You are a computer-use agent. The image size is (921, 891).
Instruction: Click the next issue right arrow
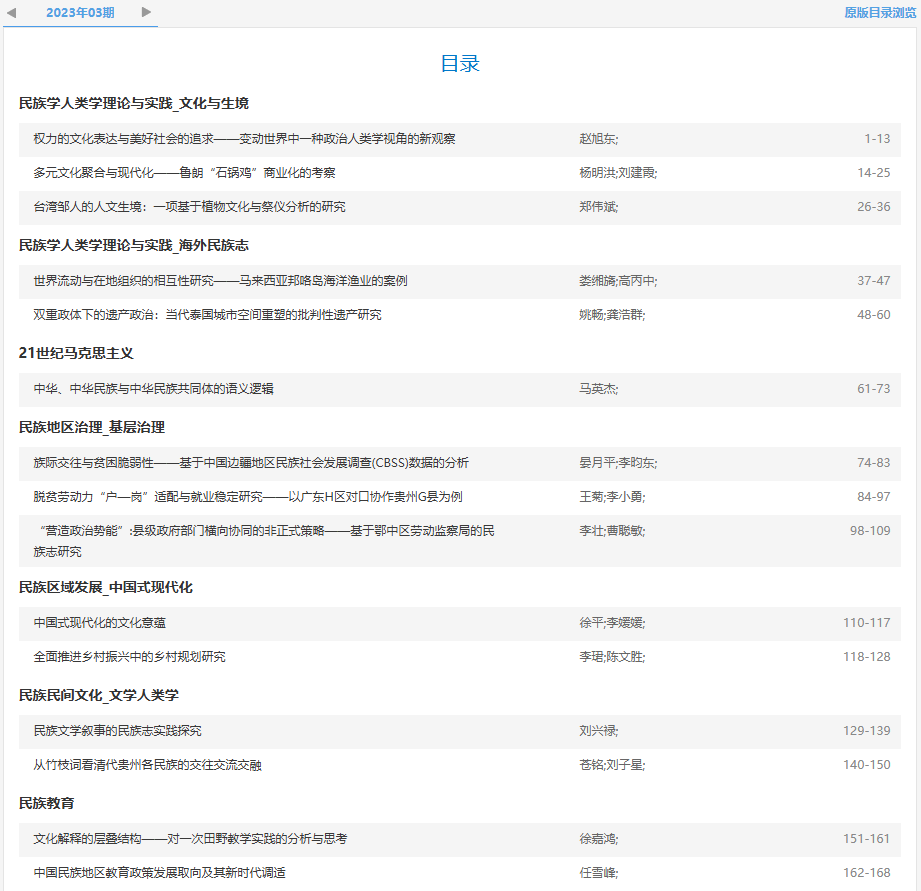click(147, 12)
